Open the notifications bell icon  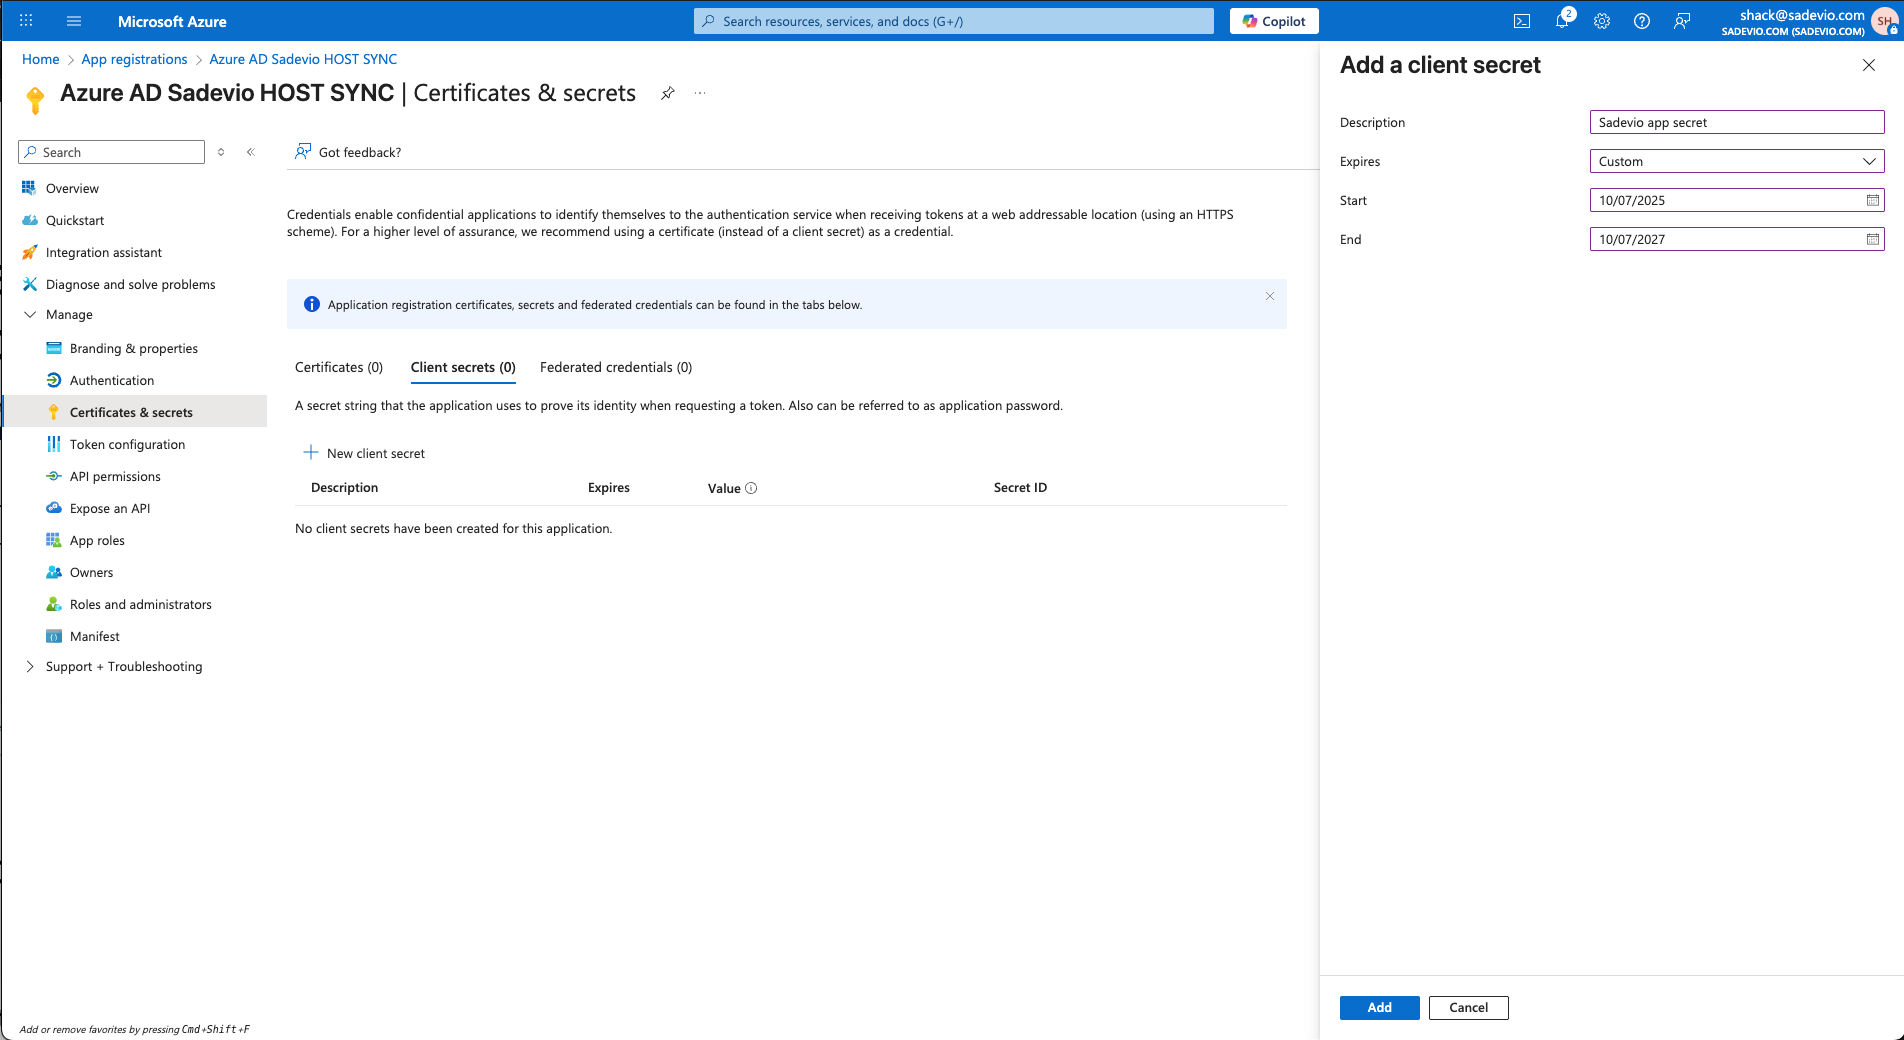pos(1561,21)
